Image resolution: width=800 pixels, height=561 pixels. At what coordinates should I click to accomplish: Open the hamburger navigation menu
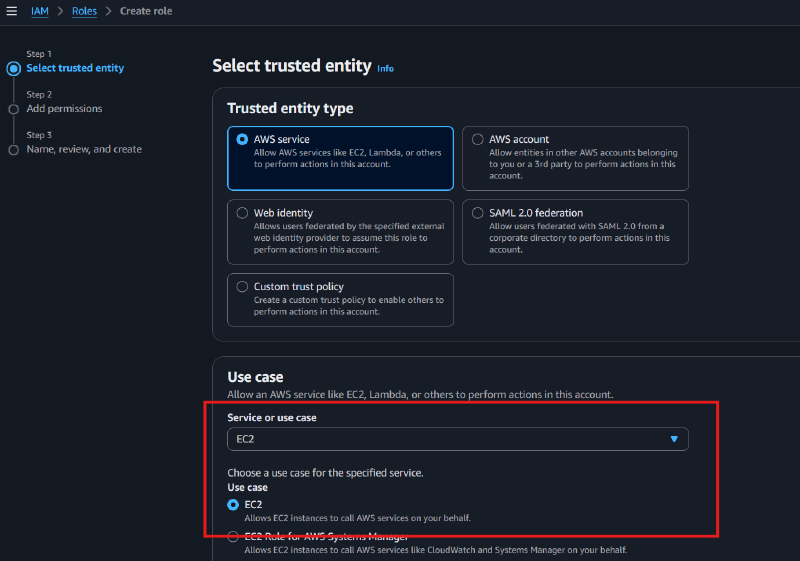pyautogui.click(x=11, y=11)
